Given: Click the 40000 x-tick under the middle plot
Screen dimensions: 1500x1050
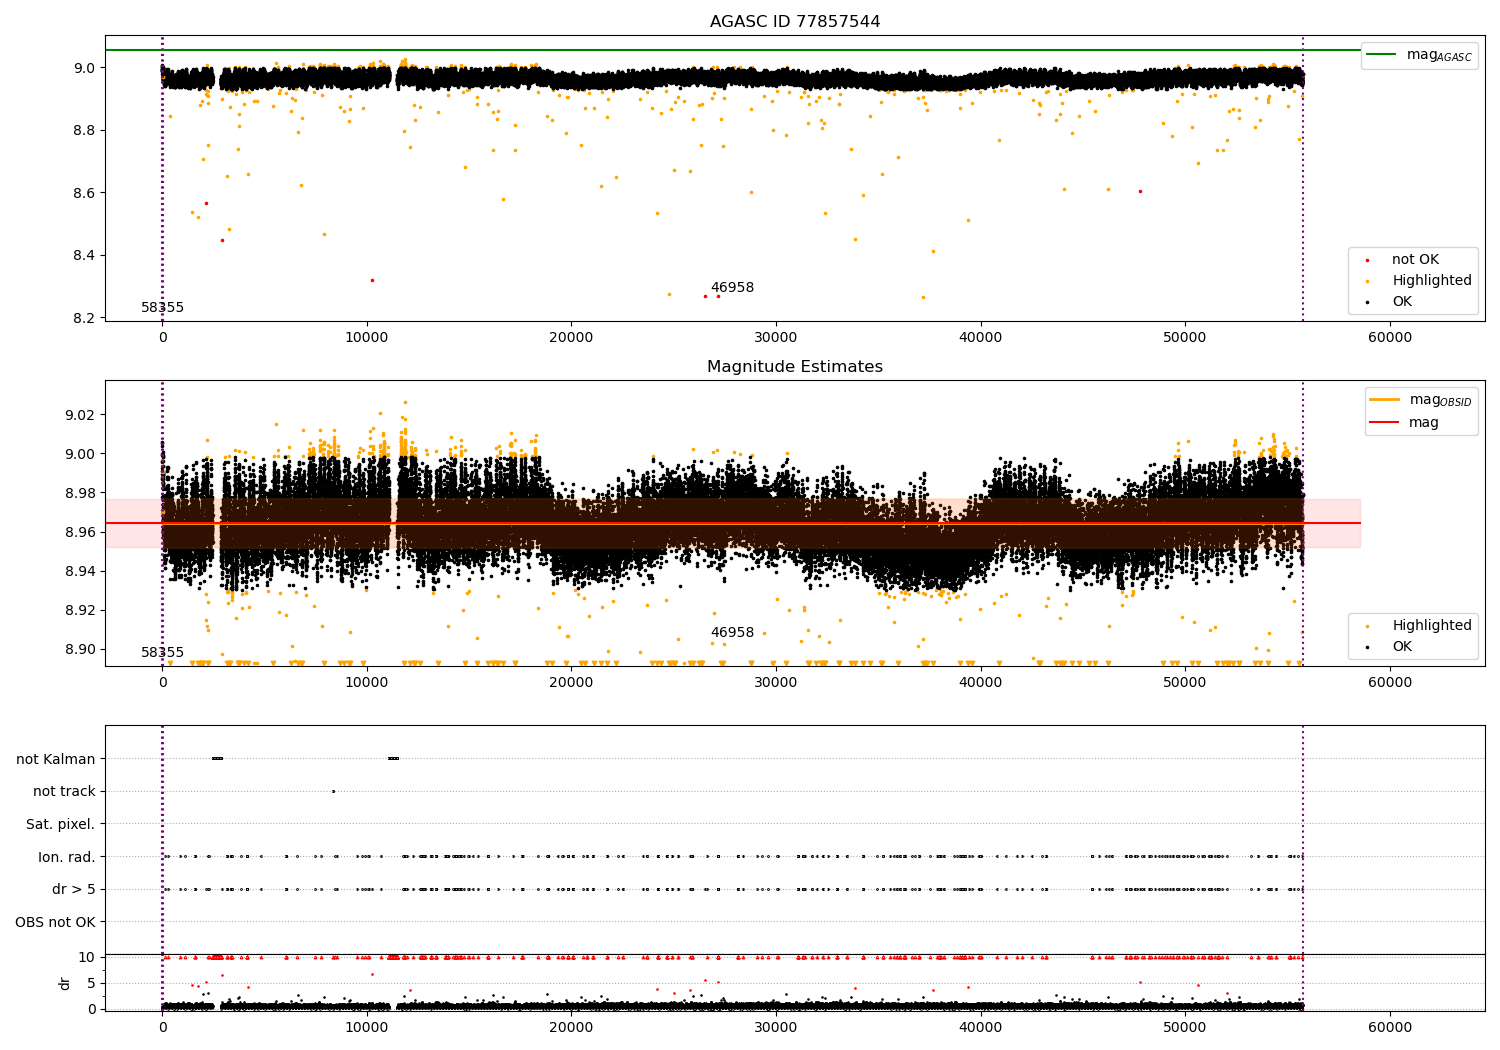Looking at the screenshot, I should (x=981, y=683).
